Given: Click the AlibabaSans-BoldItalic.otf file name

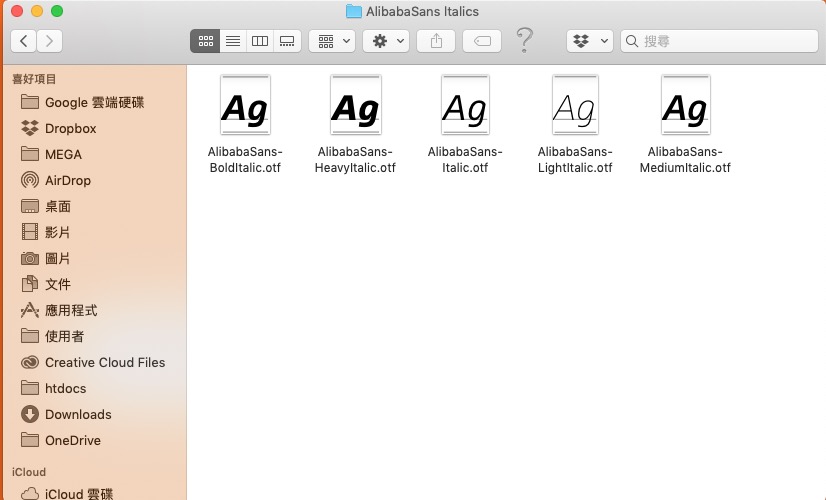Looking at the screenshot, I should pos(245,160).
